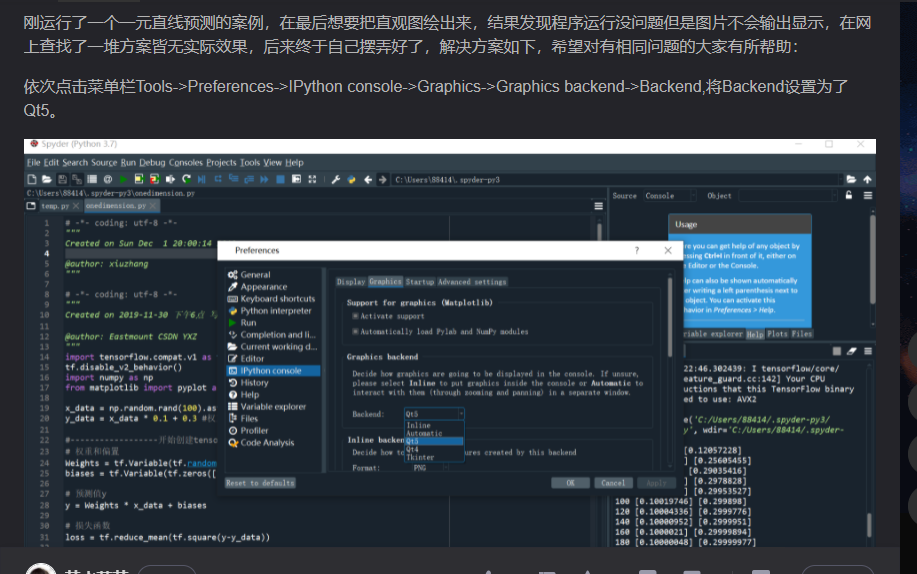Toggle the Help pane lock icon

849,195
